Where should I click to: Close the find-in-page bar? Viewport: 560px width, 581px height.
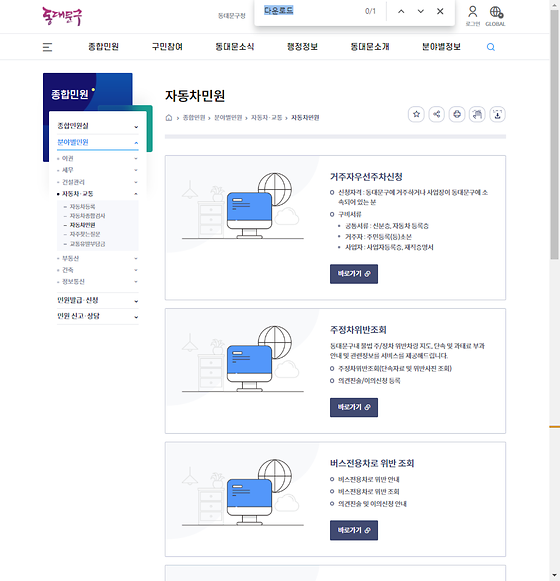tap(440, 11)
